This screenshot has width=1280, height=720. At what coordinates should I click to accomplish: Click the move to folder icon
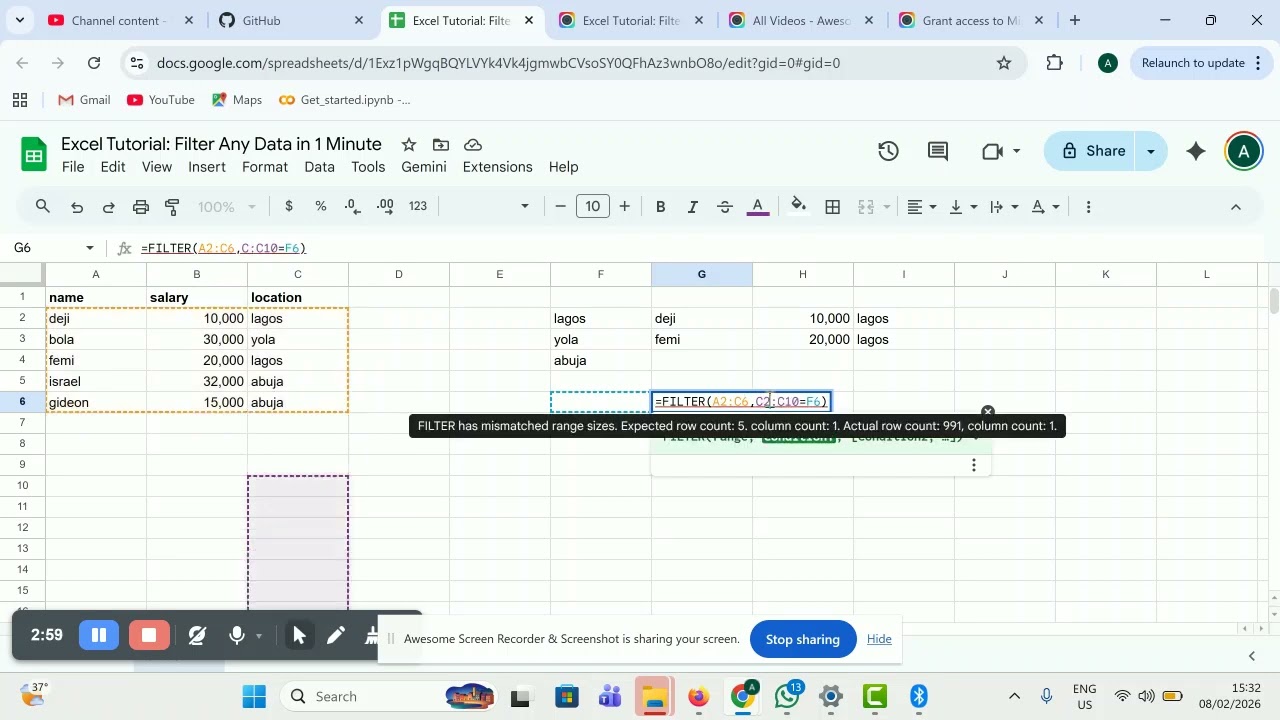[x=441, y=145]
